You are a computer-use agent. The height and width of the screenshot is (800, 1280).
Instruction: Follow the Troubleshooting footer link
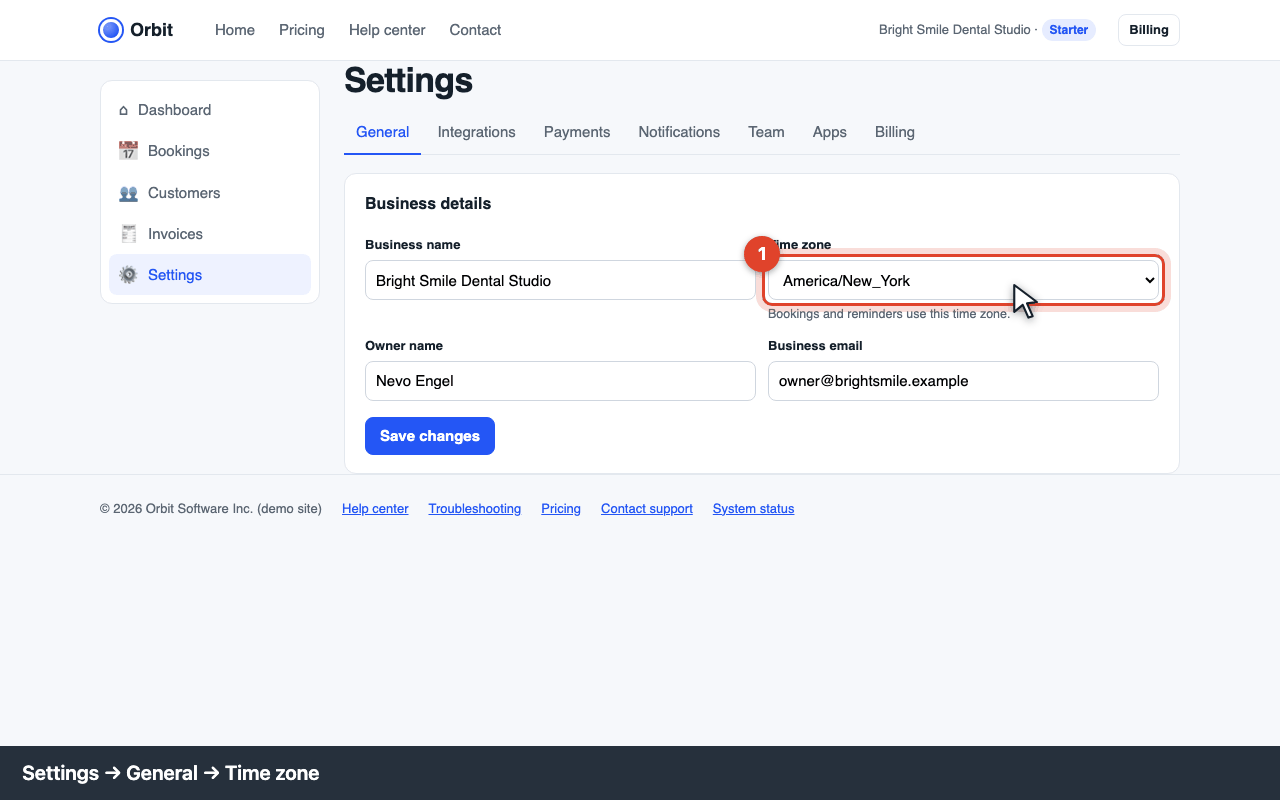(475, 509)
